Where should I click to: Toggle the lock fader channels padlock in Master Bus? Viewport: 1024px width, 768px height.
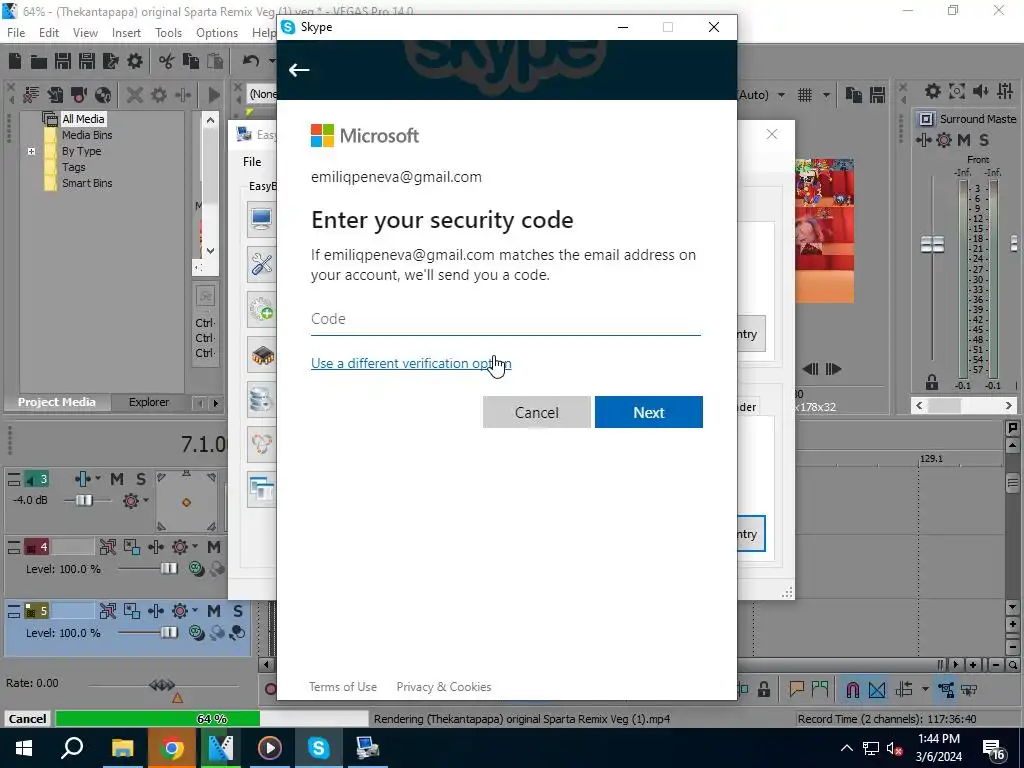pos(932,383)
